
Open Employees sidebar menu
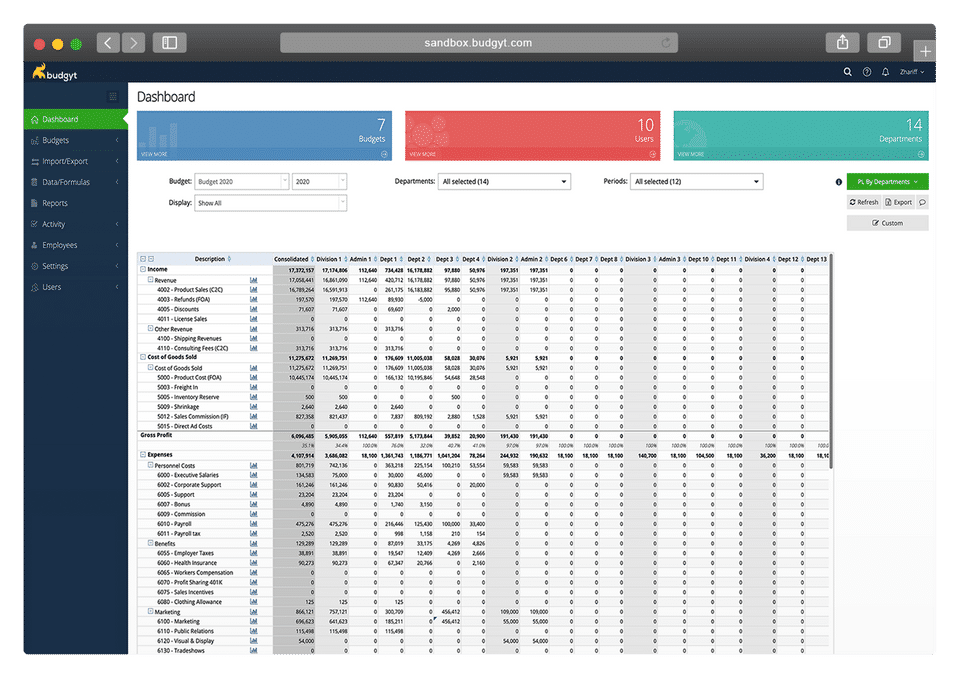coord(76,245)
